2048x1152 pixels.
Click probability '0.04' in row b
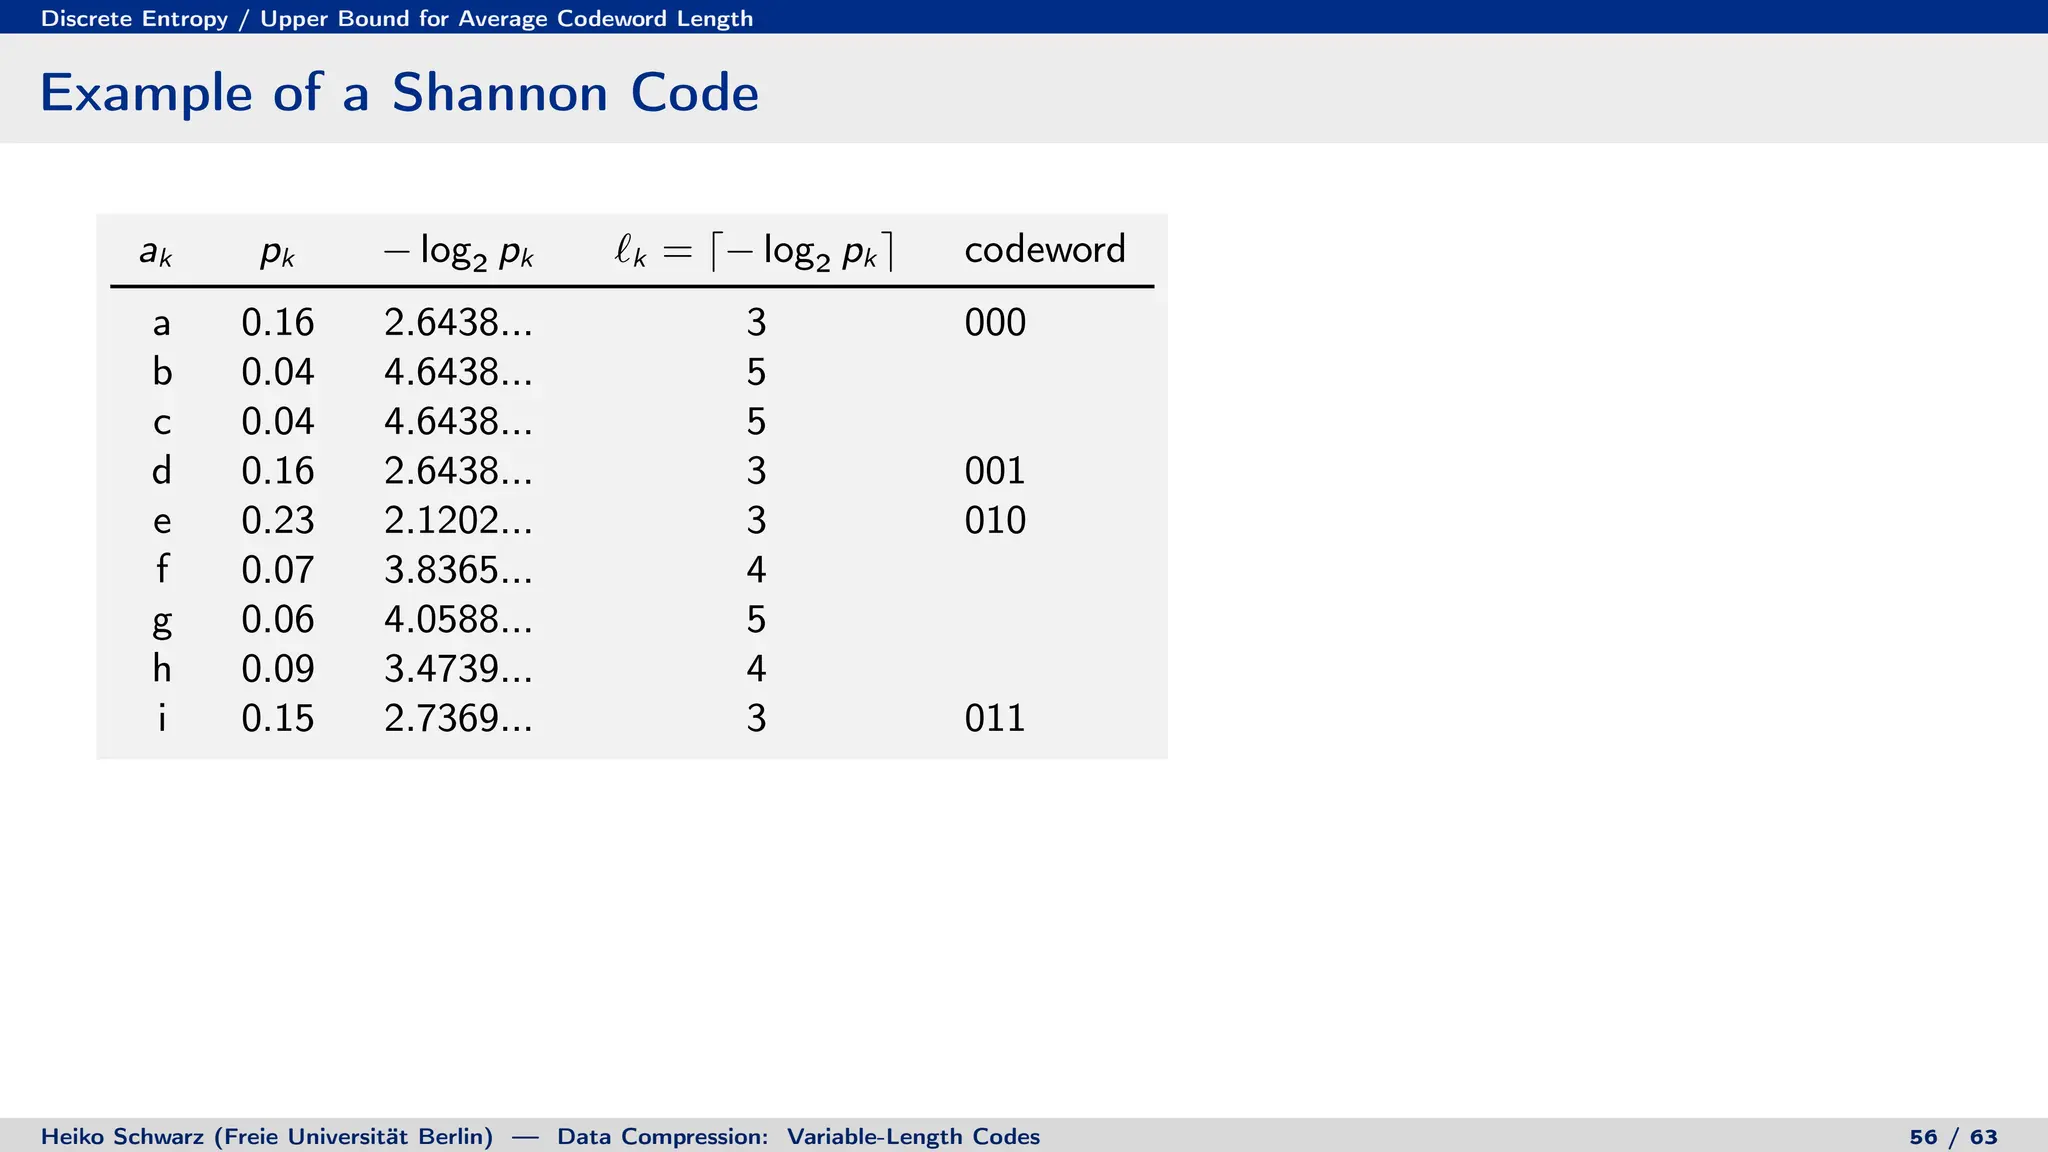pyautogui.click(x=278, y=372)
